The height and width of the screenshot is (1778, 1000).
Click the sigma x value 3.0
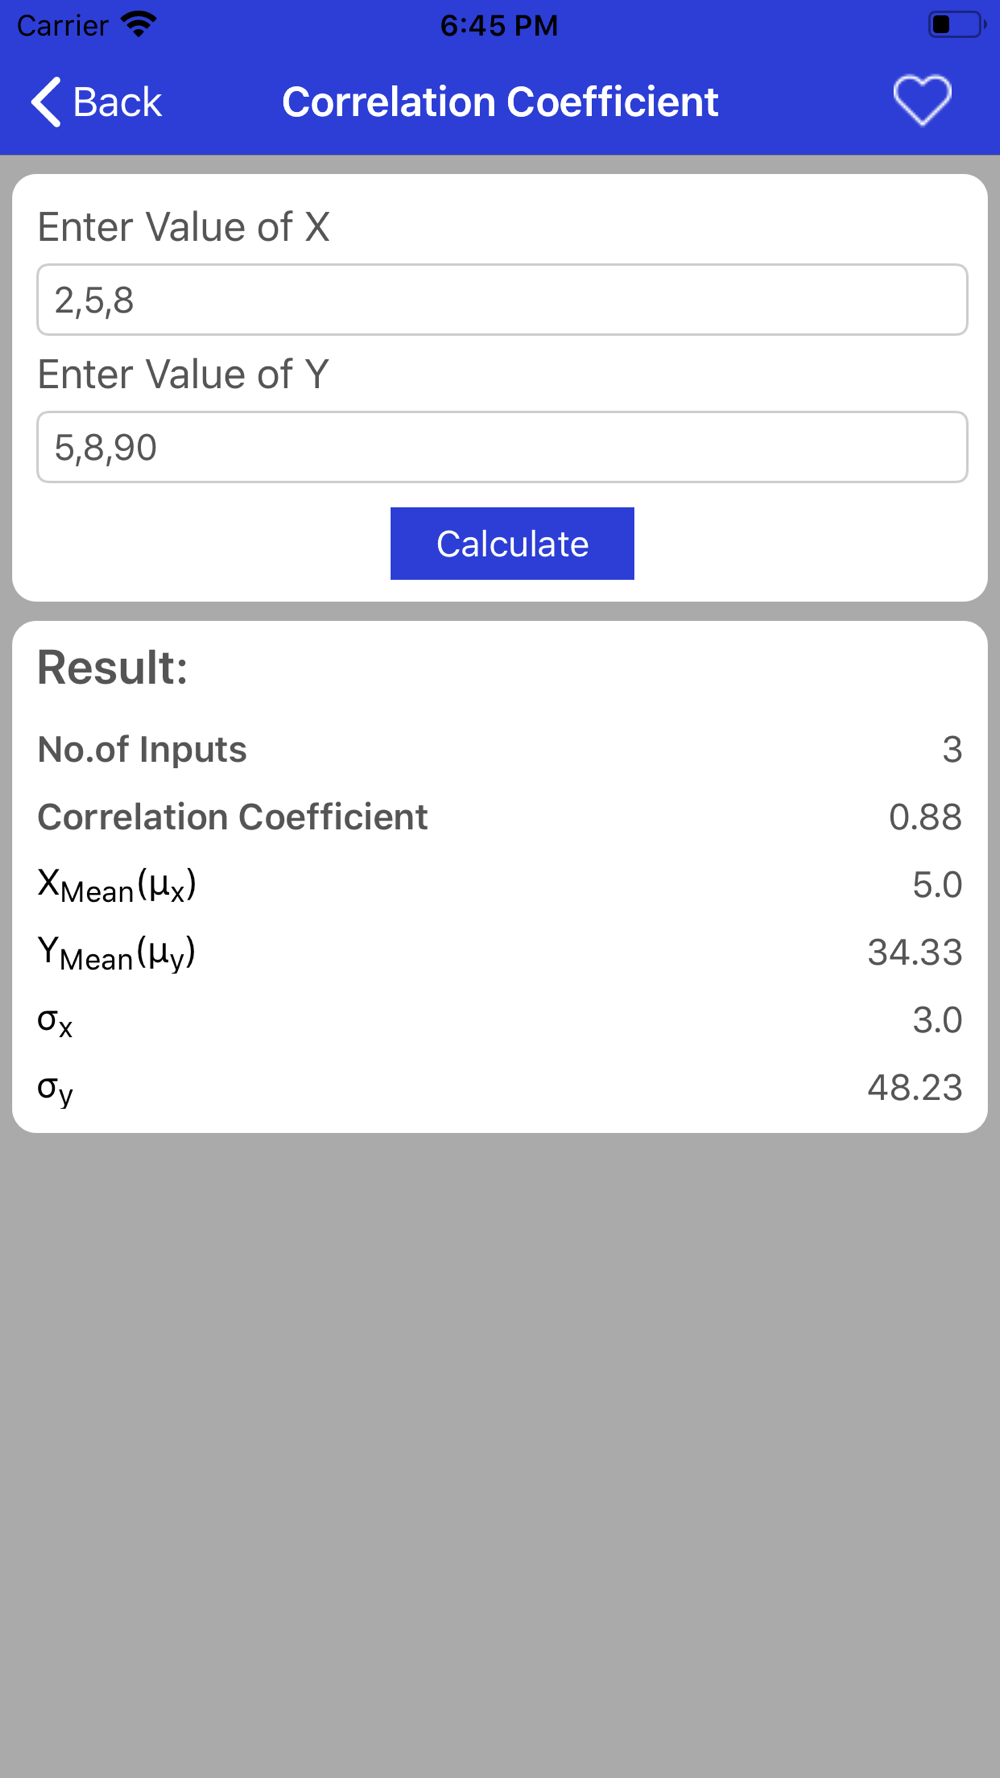click(x=937, y=1020)
